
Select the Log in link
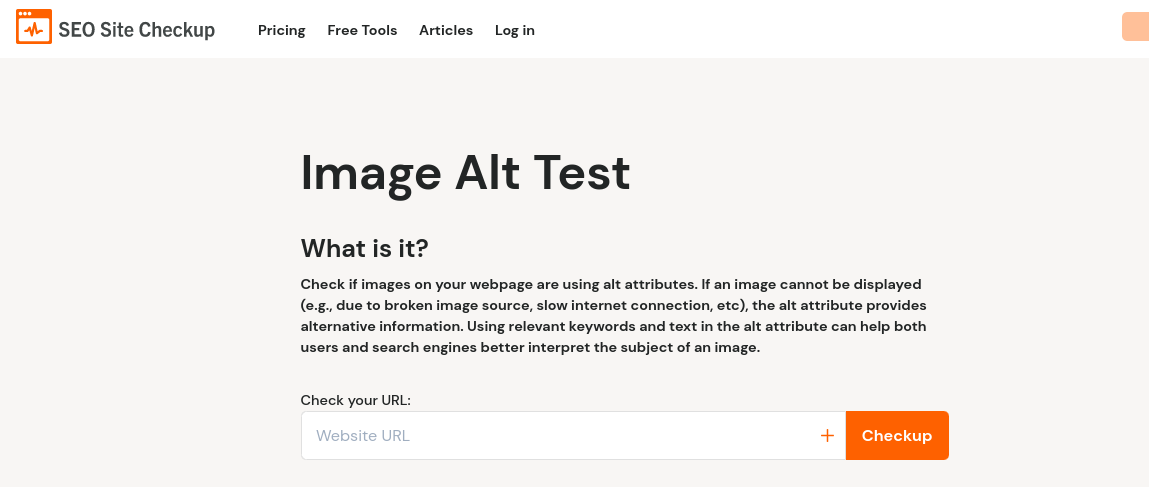click(x=514, y=30)
